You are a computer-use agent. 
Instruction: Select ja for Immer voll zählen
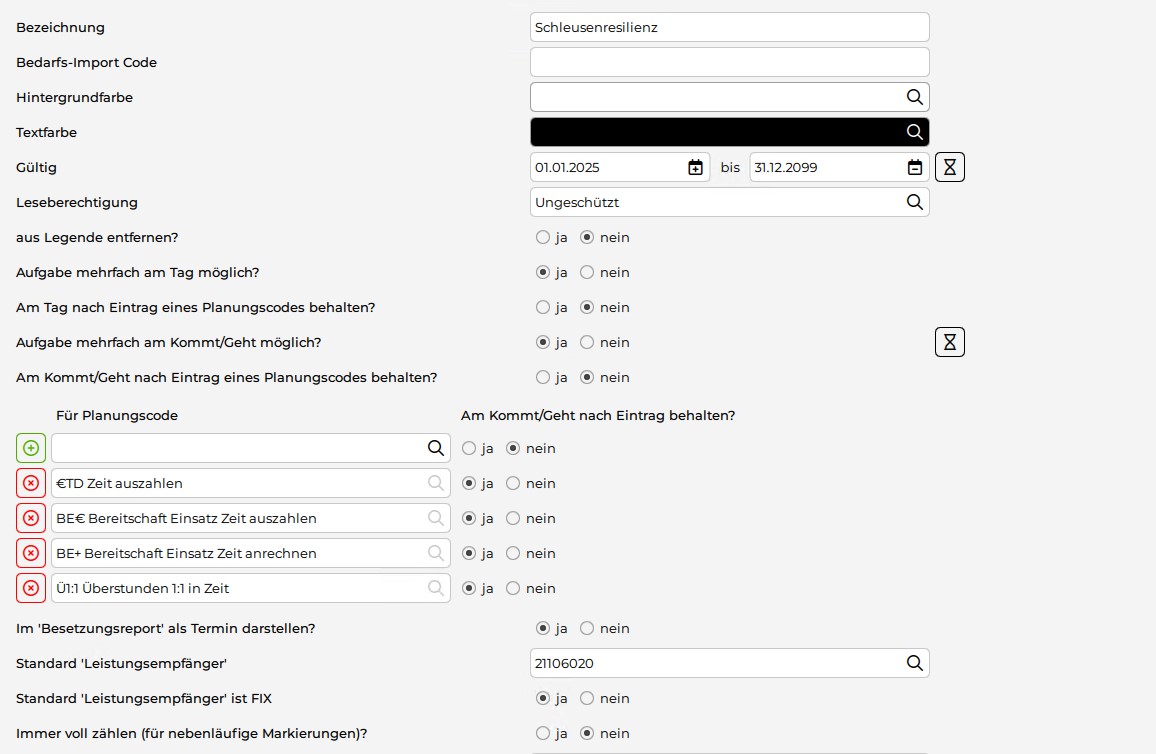pyautogui.click(x=543, y=733)
